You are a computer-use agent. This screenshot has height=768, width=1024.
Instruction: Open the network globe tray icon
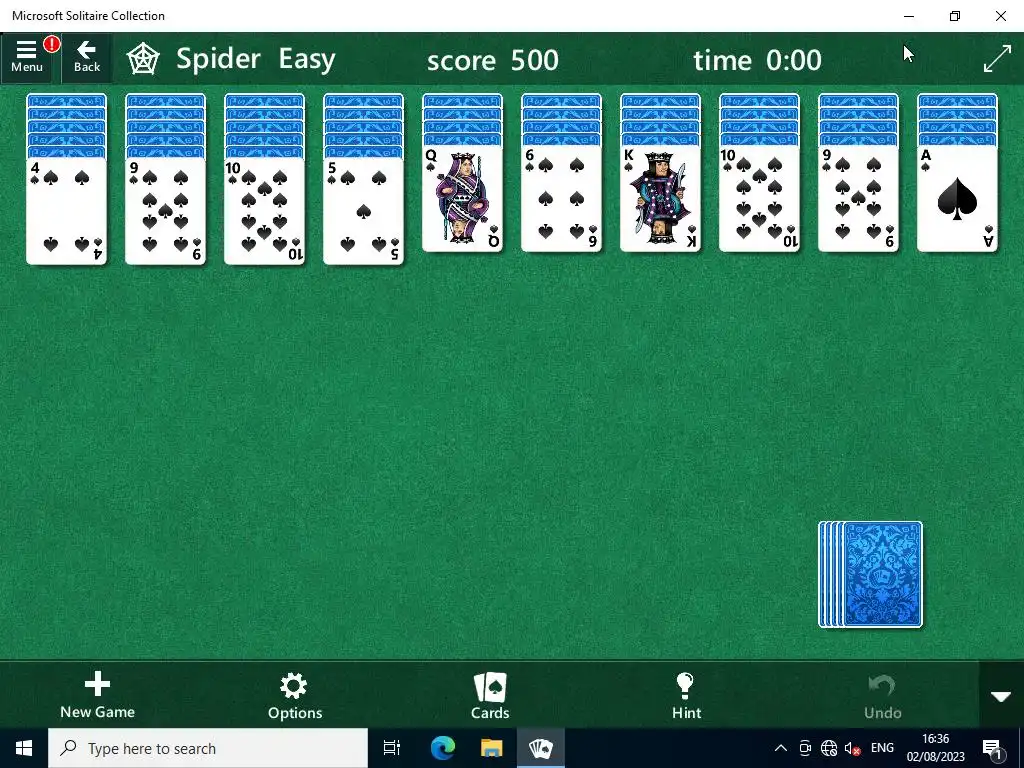click(x=829, y=748)
